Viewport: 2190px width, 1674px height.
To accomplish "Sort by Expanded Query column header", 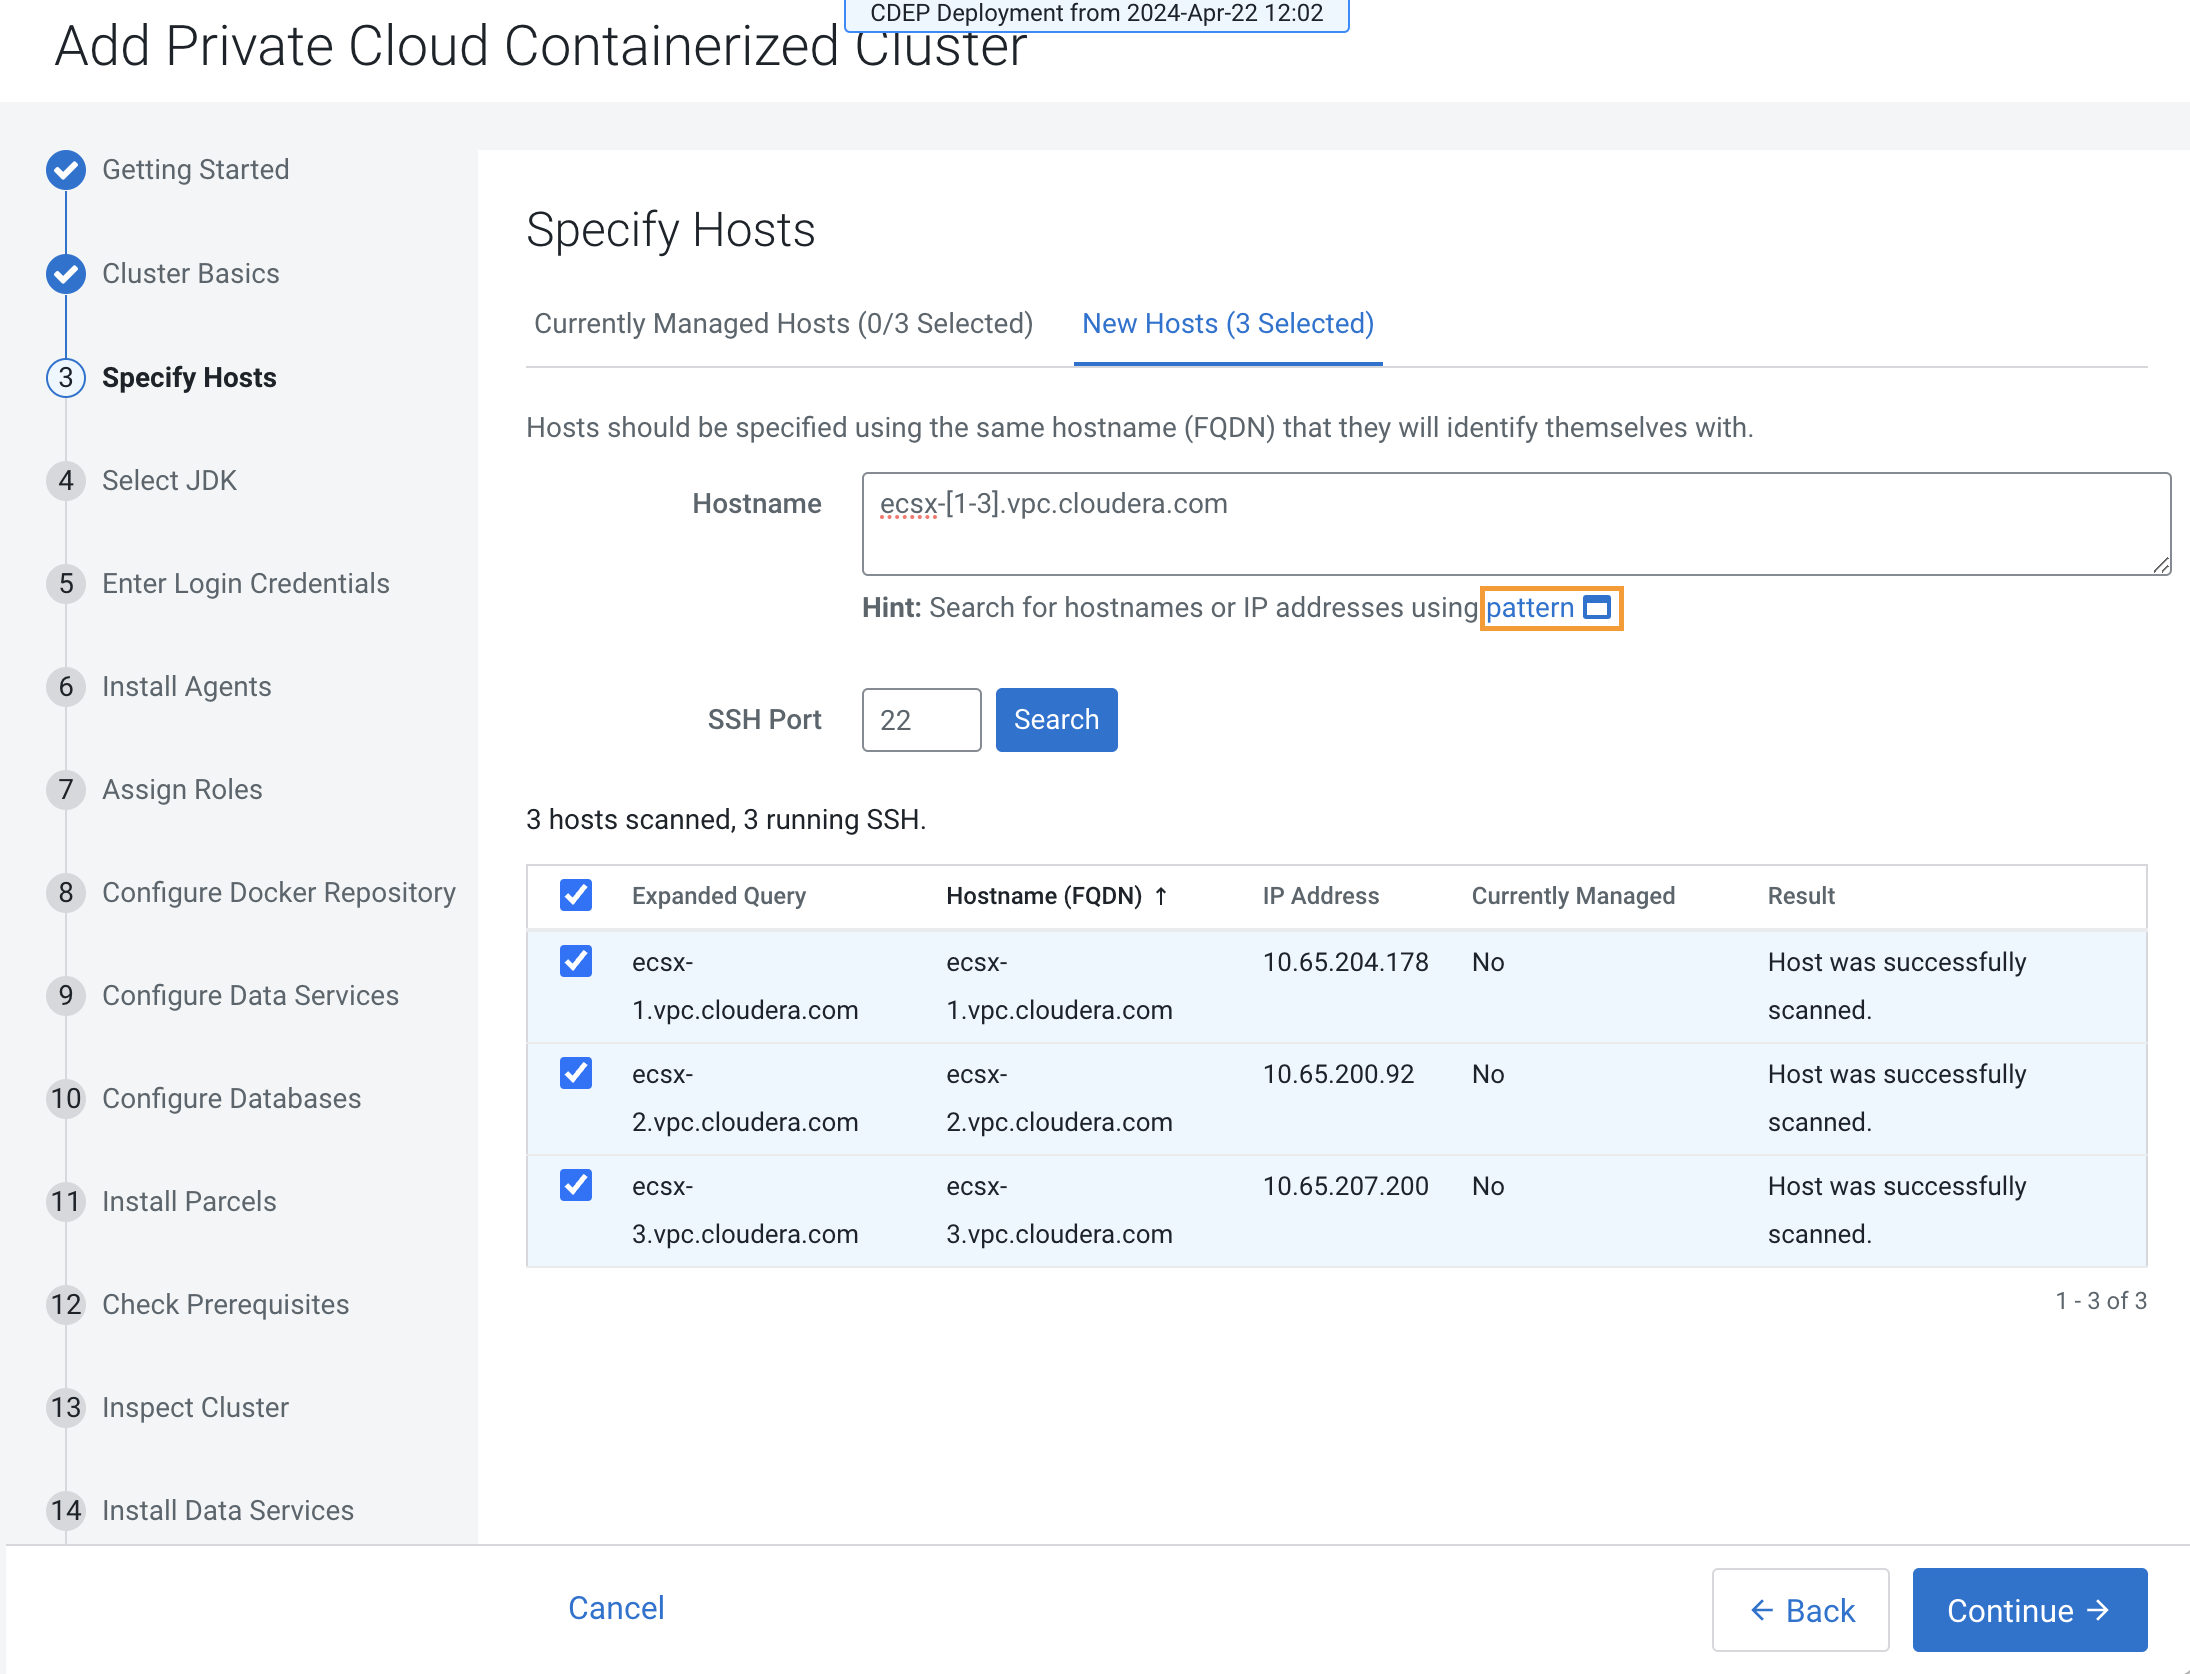I will tap(719, 896).
